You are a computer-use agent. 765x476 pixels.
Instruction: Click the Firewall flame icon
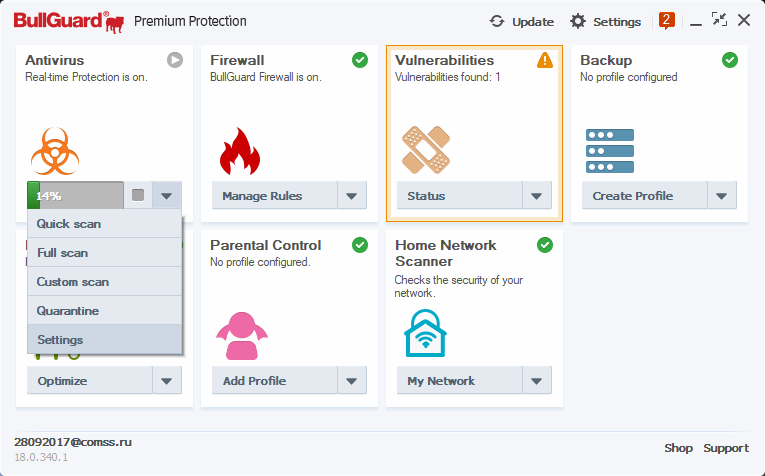coord(239,151)
